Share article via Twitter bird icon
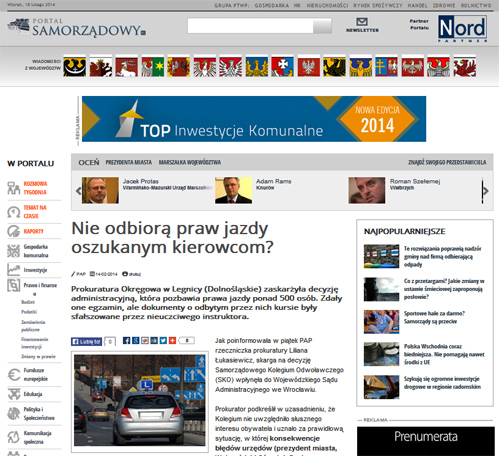This screenshot has width=499, height=456. [163, 340]
